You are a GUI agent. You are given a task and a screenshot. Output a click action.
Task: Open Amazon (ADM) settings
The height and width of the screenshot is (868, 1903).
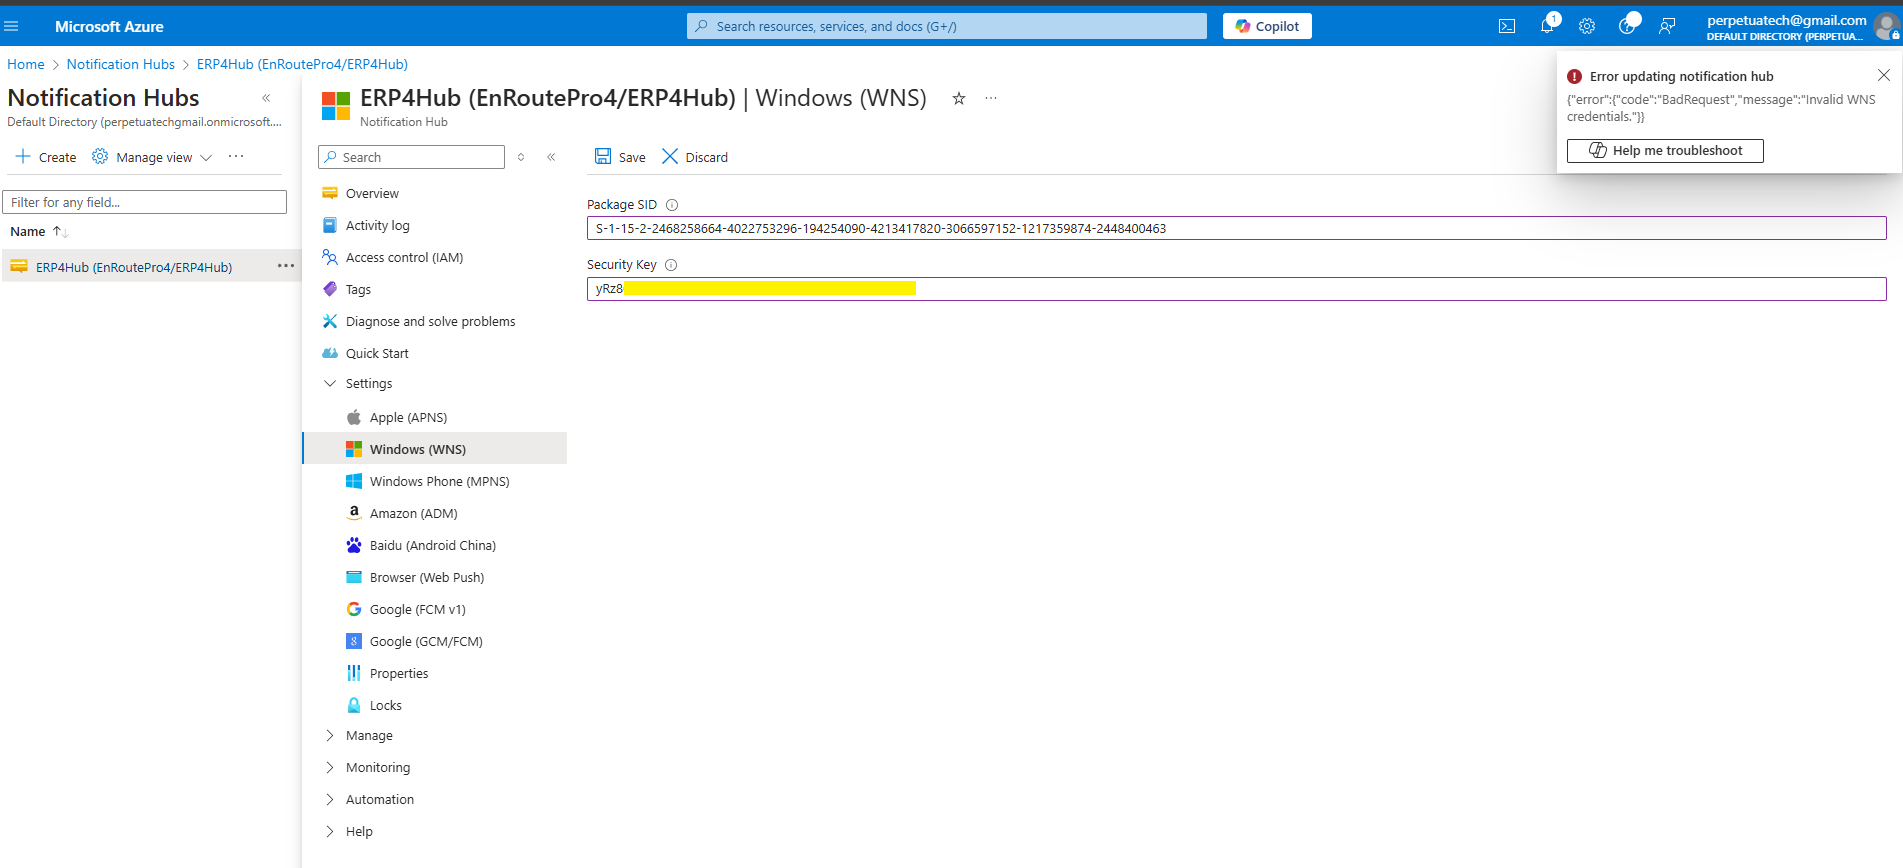(413, 513)
